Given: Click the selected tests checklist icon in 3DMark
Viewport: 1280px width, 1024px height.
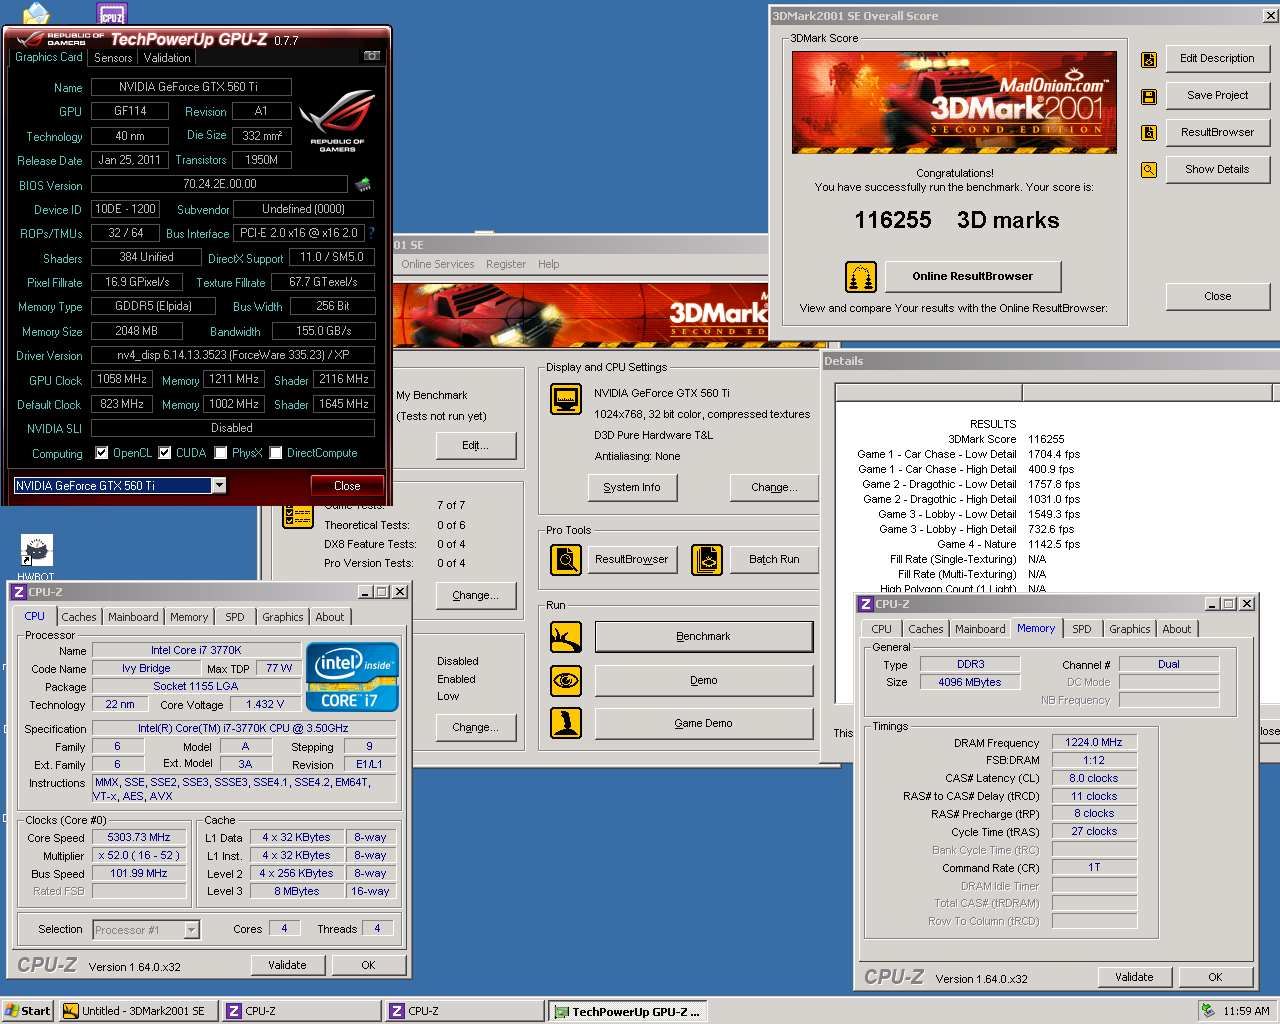Looking at the screenshot, I should click(x=298, y=516).
